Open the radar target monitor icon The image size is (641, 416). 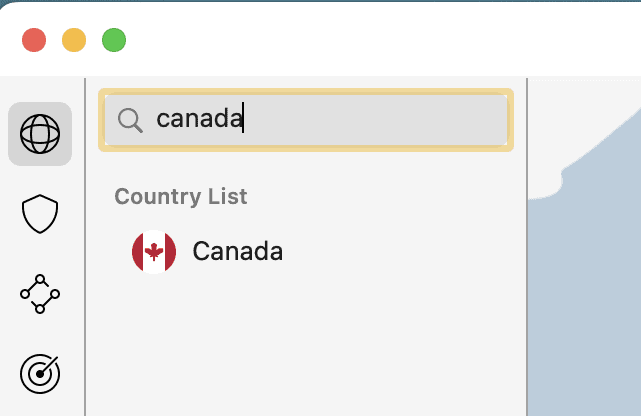click(x=40, y=374)
